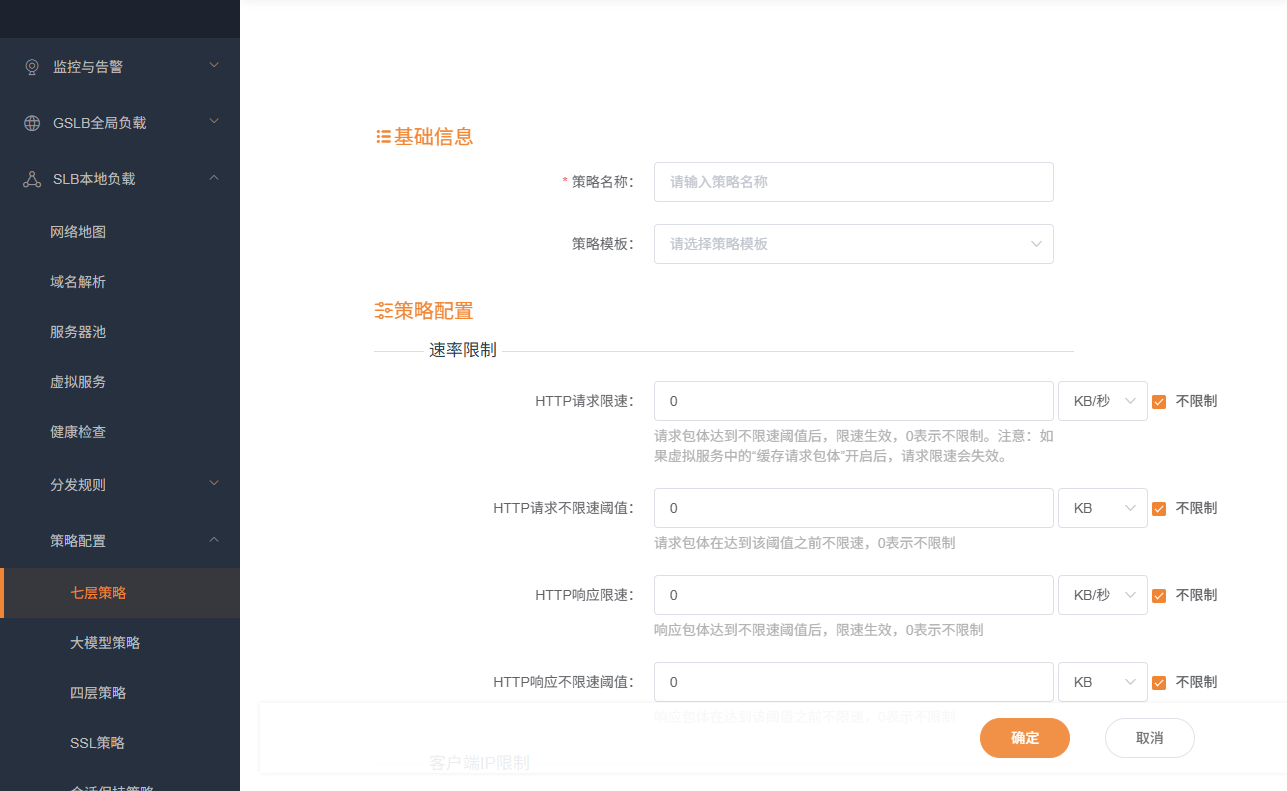The image size is (1287, 791).
Task: Open the 策略模板 dropdown
Action: 853,244
